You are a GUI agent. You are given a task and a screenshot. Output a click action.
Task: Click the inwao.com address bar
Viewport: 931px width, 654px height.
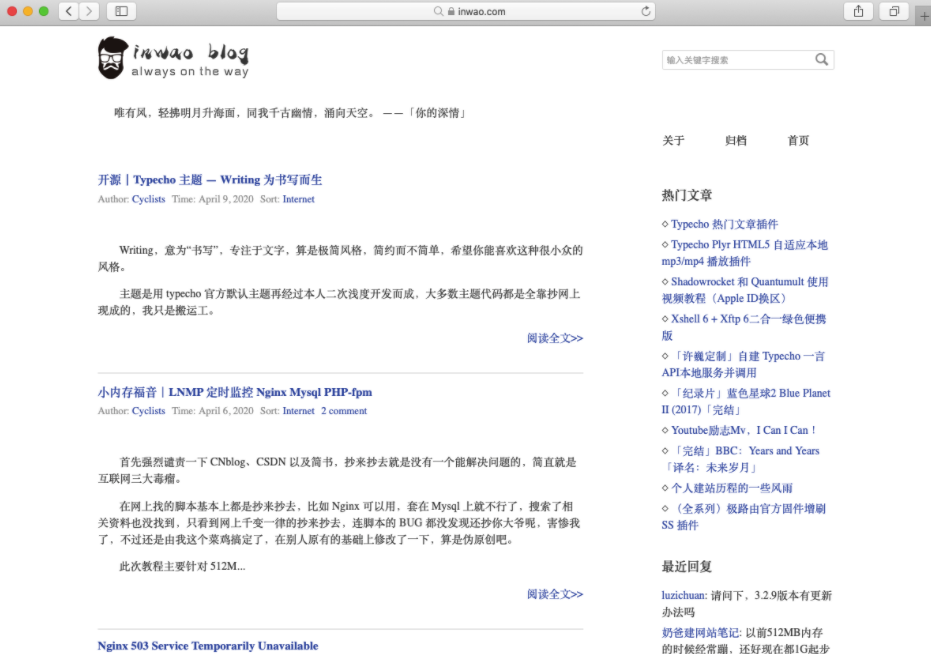(468, 11)
